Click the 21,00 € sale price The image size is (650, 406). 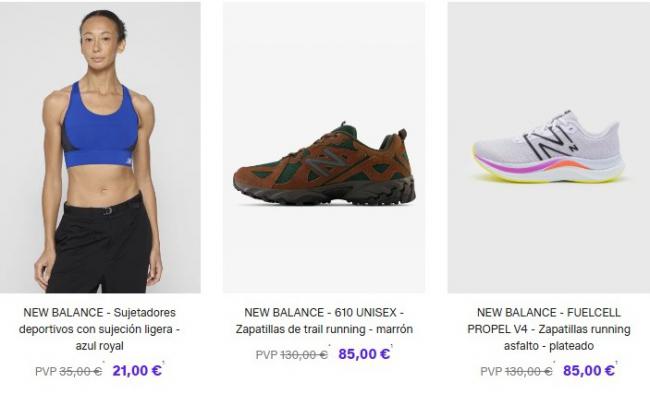pyautogui.click(x=137, y=370)
